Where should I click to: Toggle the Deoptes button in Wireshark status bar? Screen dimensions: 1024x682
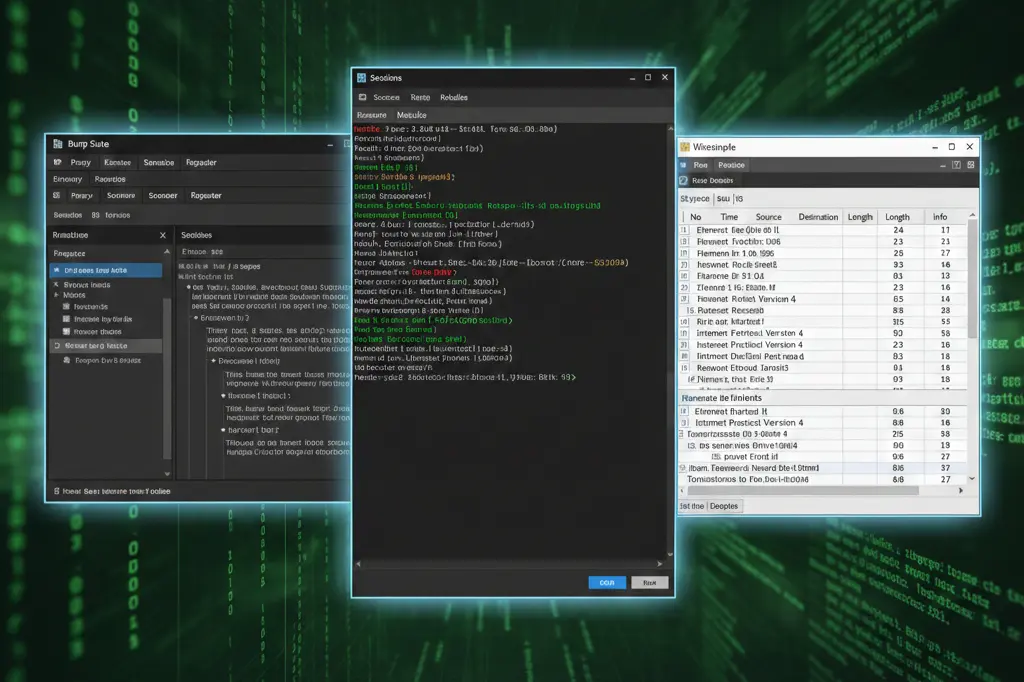pos(723,506)
